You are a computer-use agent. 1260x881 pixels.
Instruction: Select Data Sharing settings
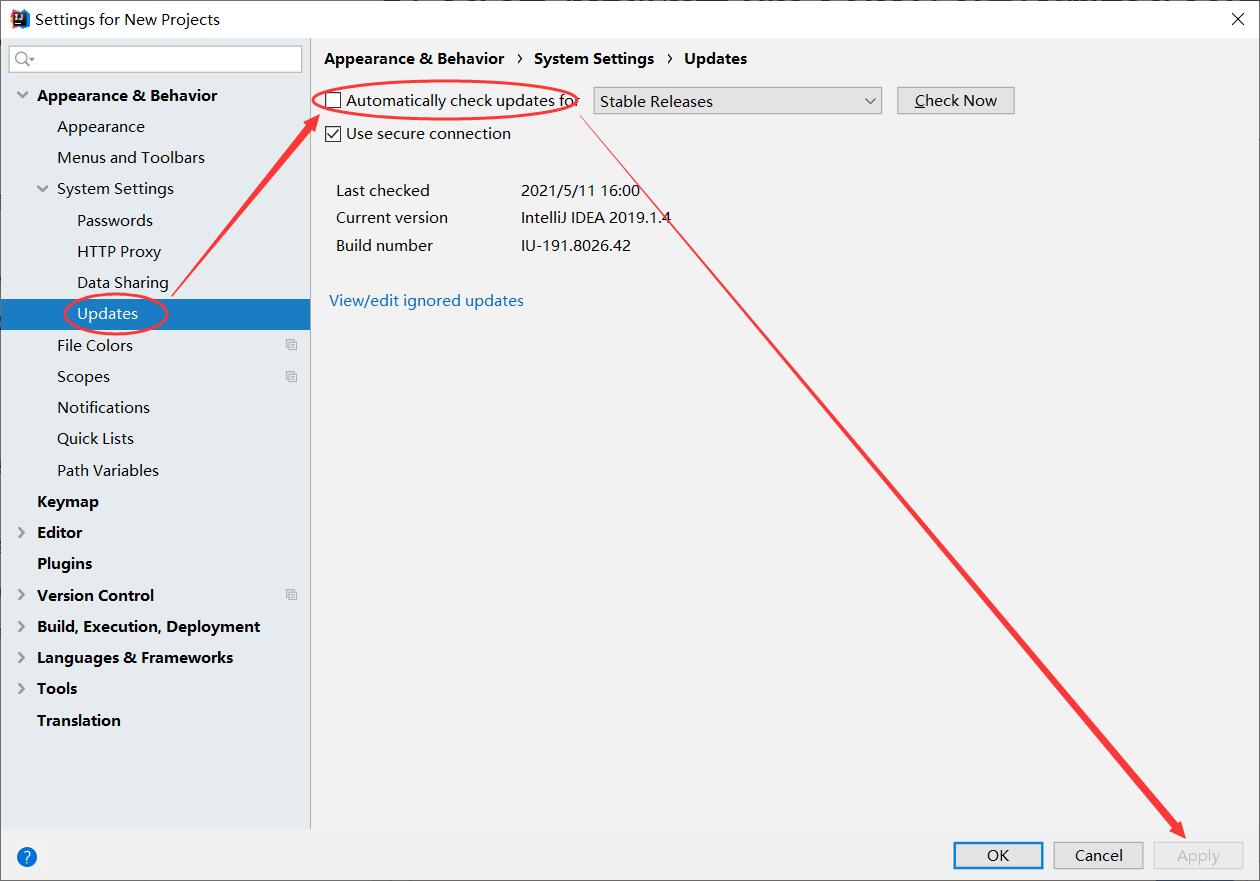tap(123, 283)
